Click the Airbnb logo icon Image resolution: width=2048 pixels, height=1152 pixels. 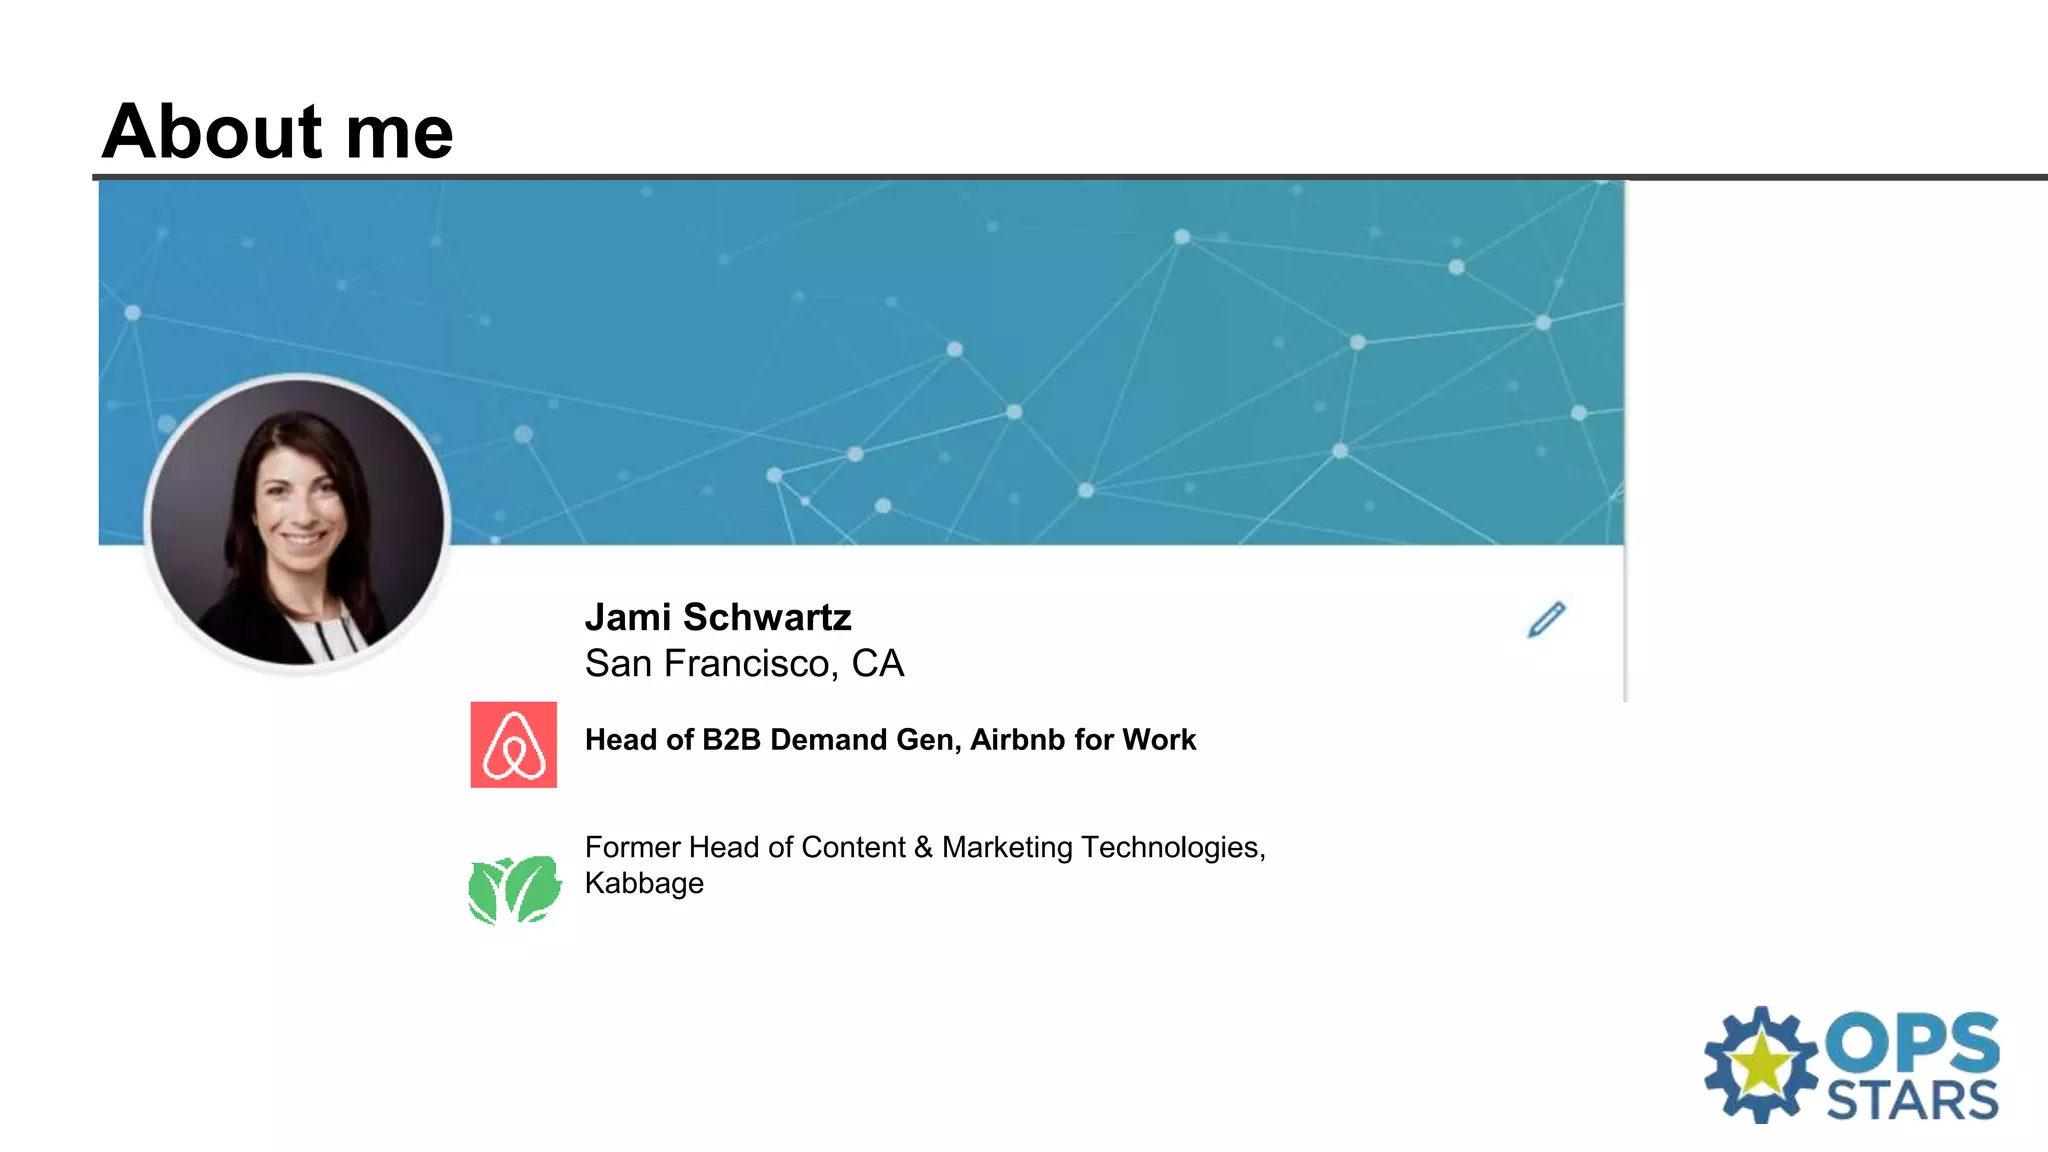coord(513,745)
